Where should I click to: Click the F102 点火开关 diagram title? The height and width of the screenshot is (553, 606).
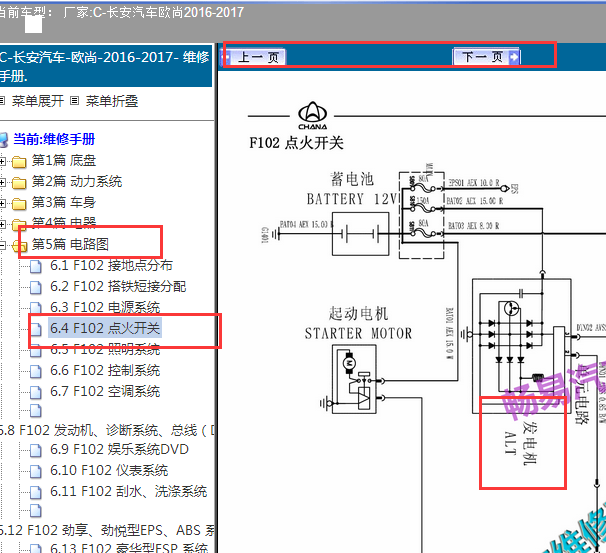pos(296,143)
